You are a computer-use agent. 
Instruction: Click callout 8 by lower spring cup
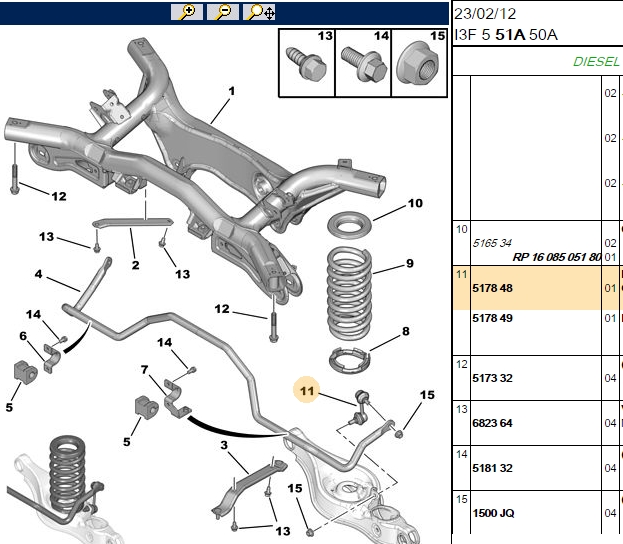point(405,331)
